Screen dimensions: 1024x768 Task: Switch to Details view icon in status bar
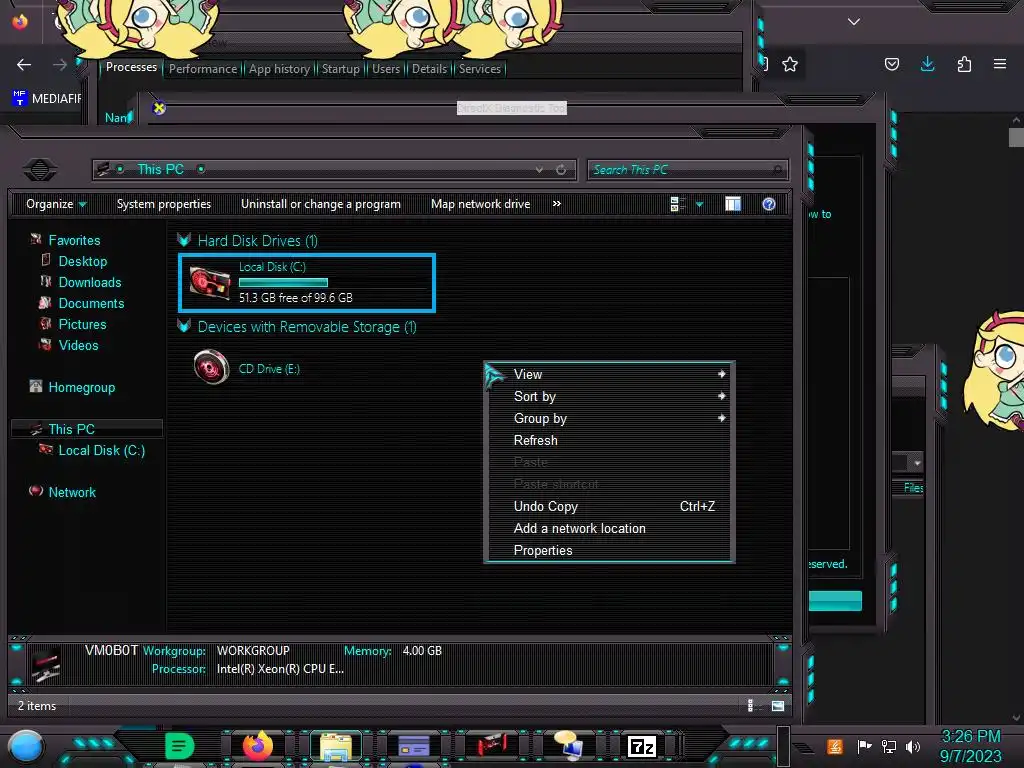pyautogui.click(x=751, y=705)
